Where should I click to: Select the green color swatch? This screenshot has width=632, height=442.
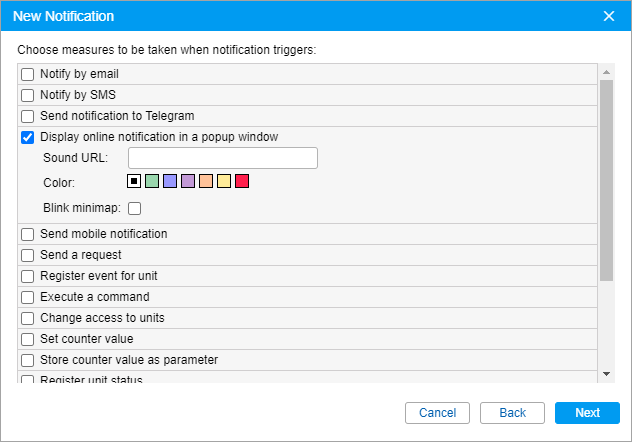[152, 181]
